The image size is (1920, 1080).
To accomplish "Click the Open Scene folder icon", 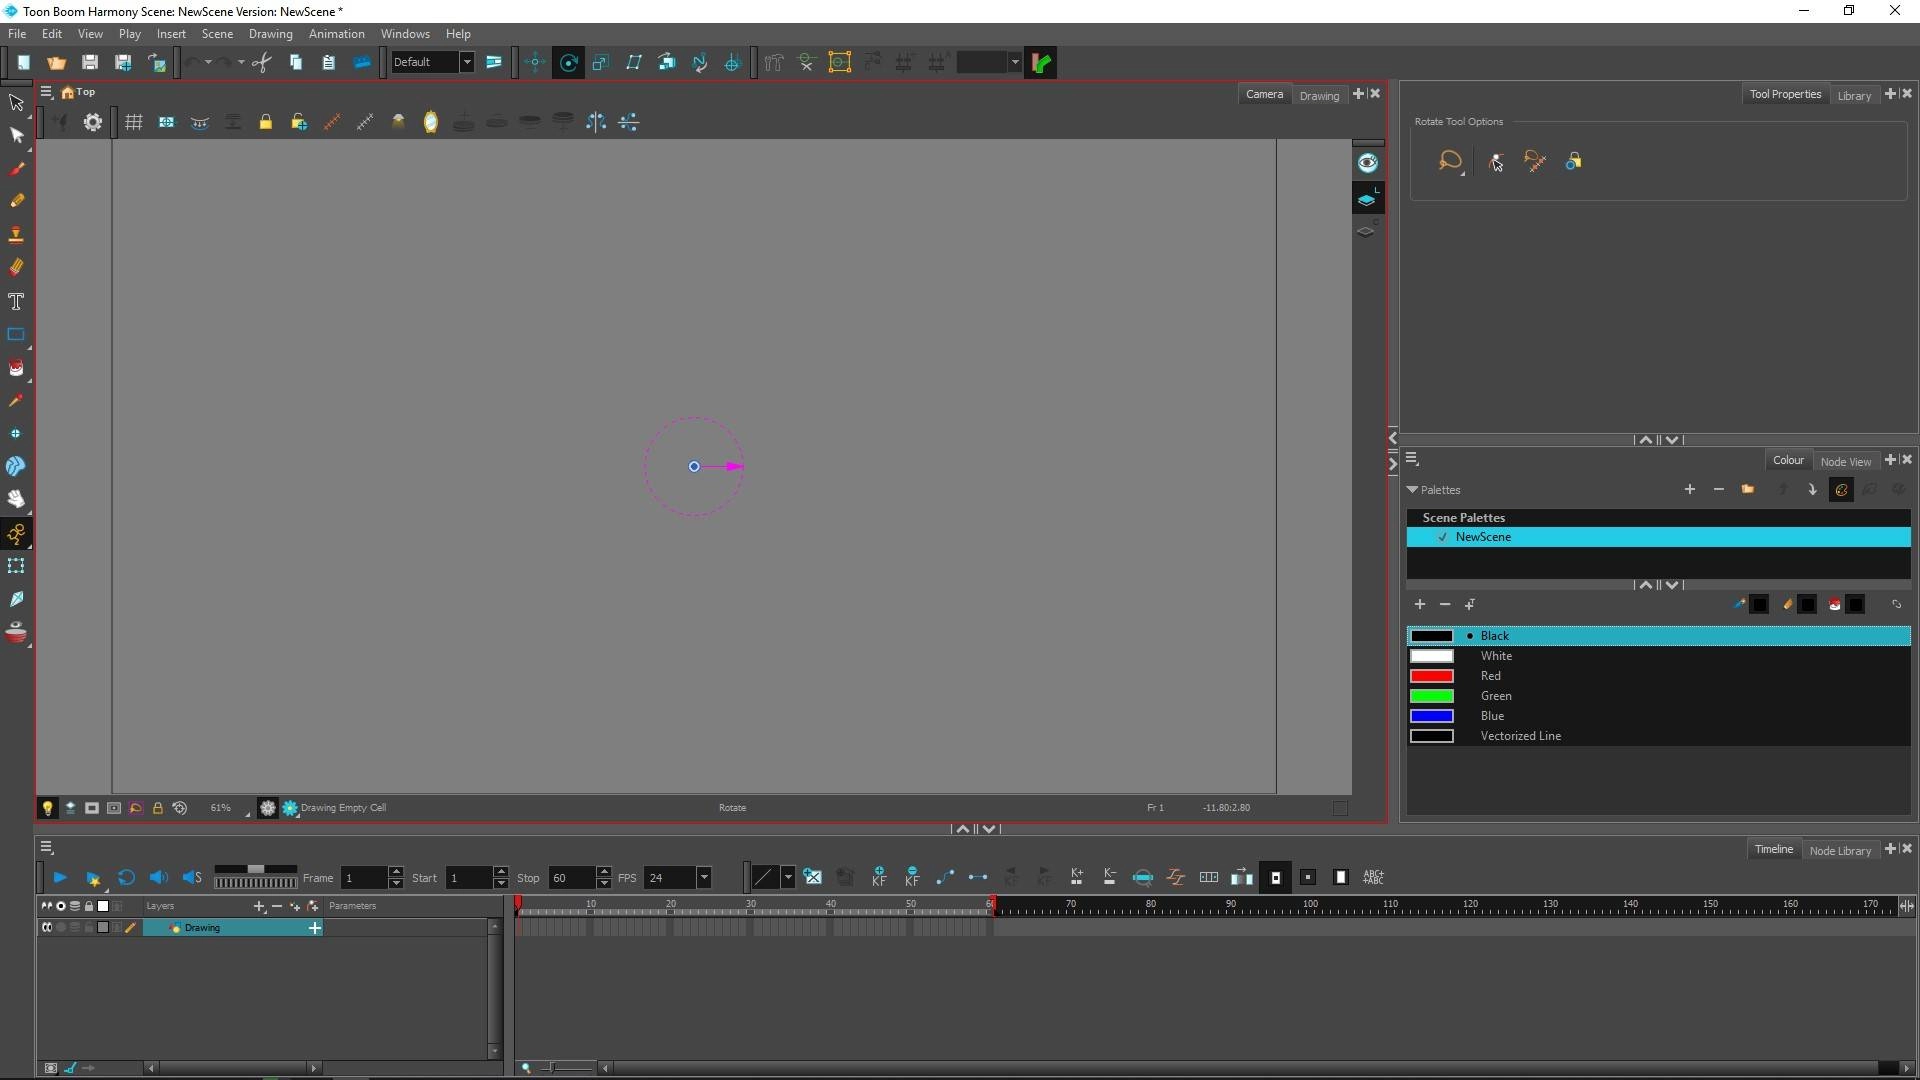I will pyautogui.click(x=56, y=62).
